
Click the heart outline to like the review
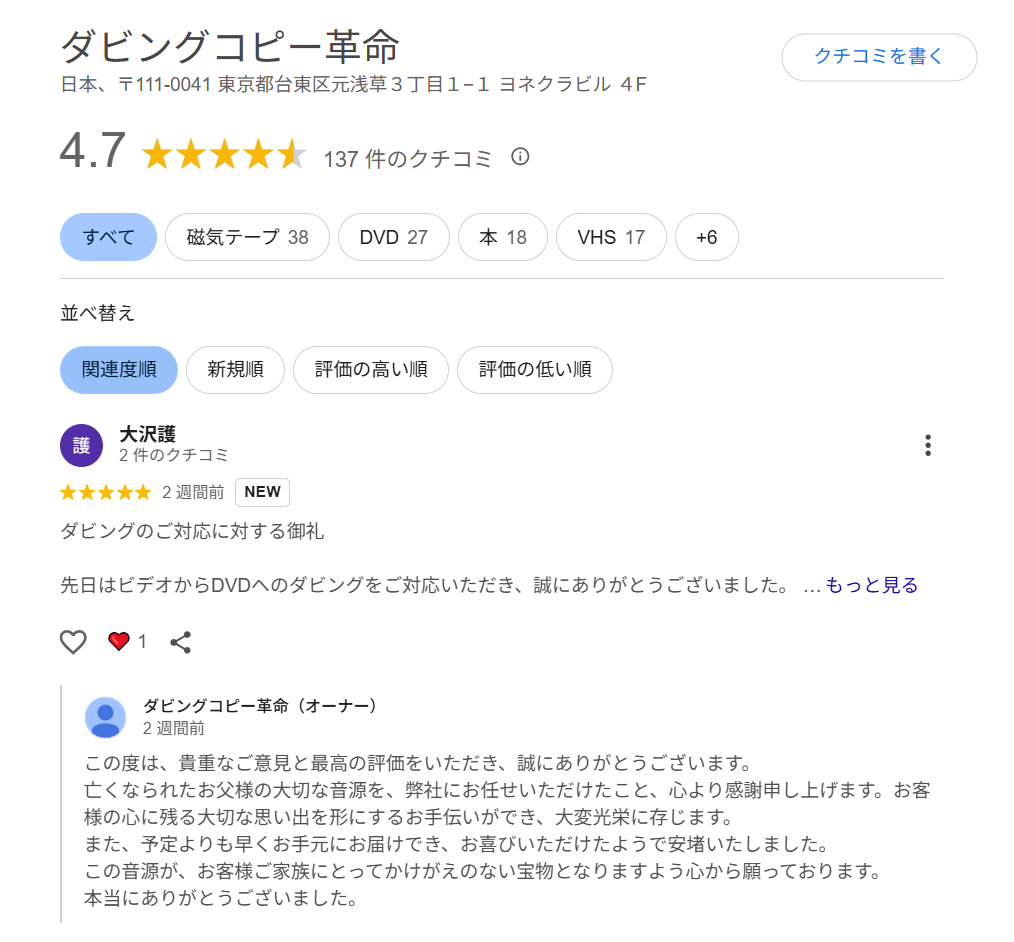pos(72,642)
